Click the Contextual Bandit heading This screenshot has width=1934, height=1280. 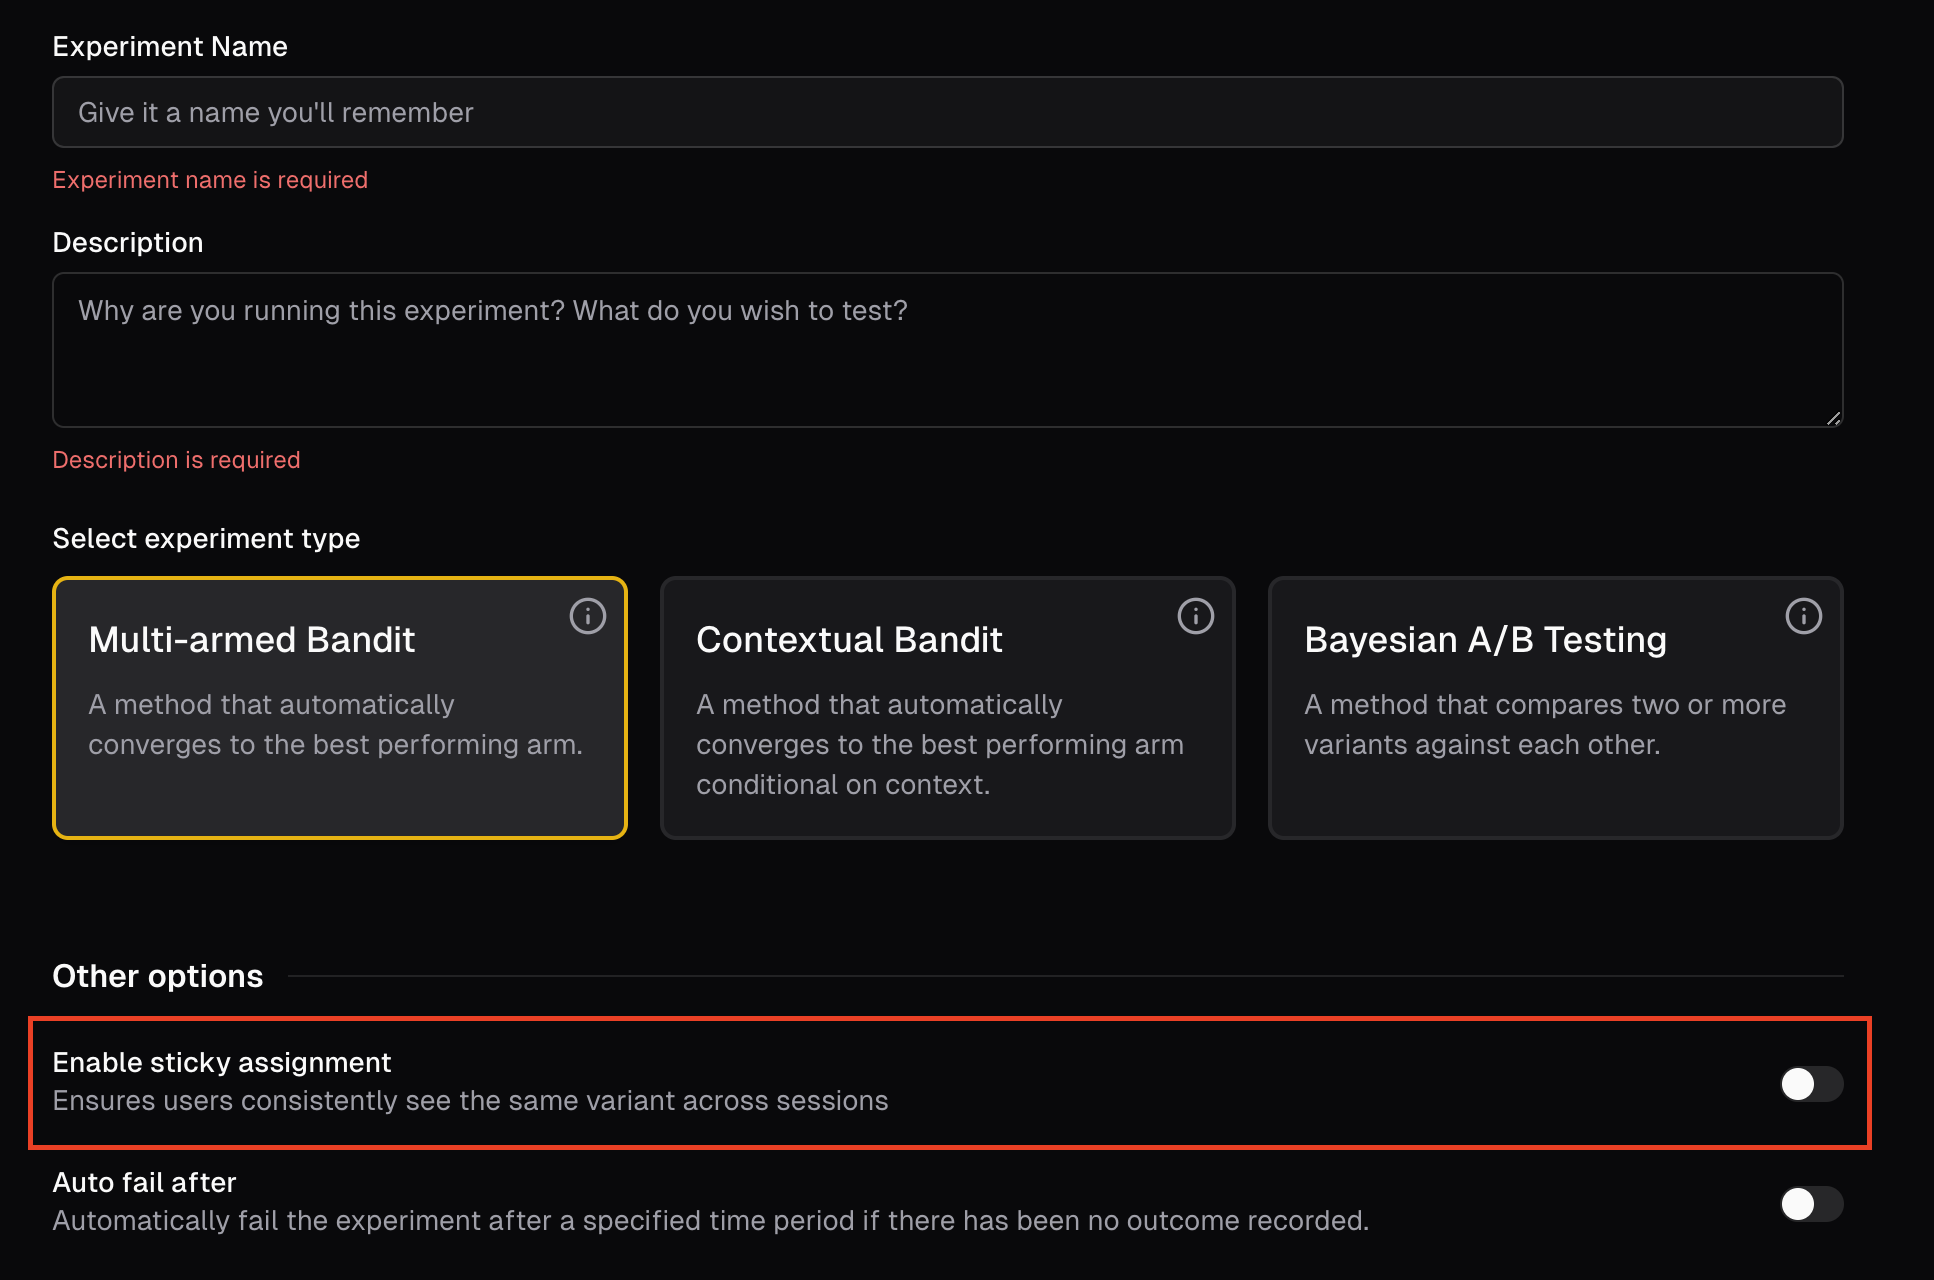tap(849, 640)
